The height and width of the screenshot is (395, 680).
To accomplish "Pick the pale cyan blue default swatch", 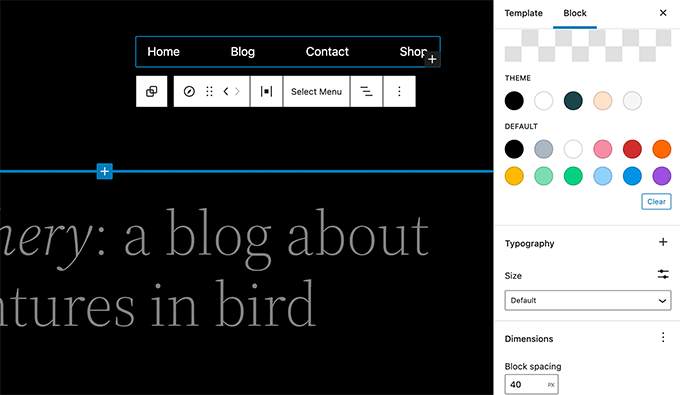I will tap(602, 176).
